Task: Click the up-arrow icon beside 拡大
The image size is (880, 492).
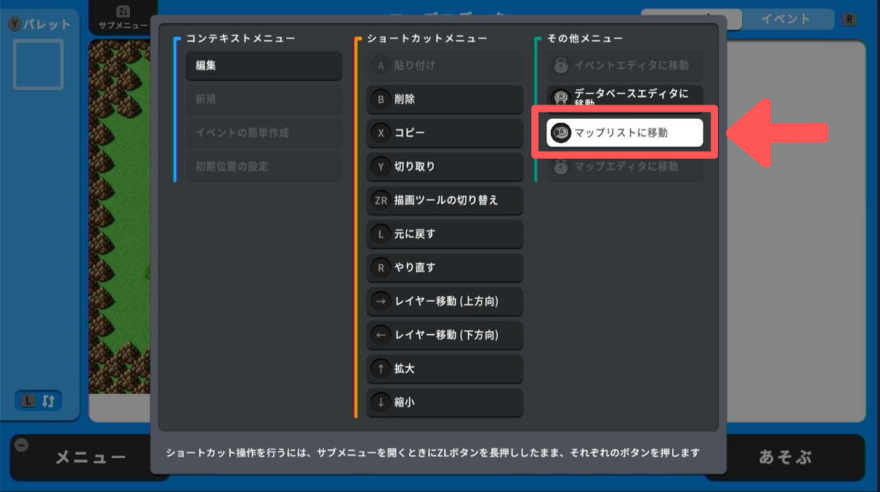Action: [x=381, y=369]
